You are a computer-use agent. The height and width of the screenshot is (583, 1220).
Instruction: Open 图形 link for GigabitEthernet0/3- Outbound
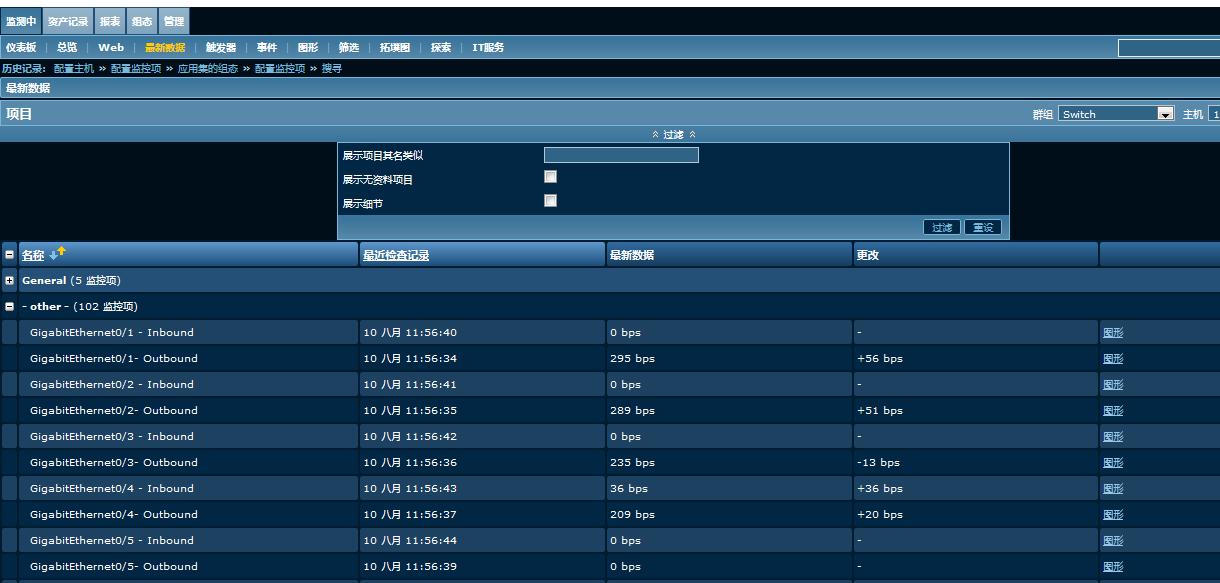1113,463
